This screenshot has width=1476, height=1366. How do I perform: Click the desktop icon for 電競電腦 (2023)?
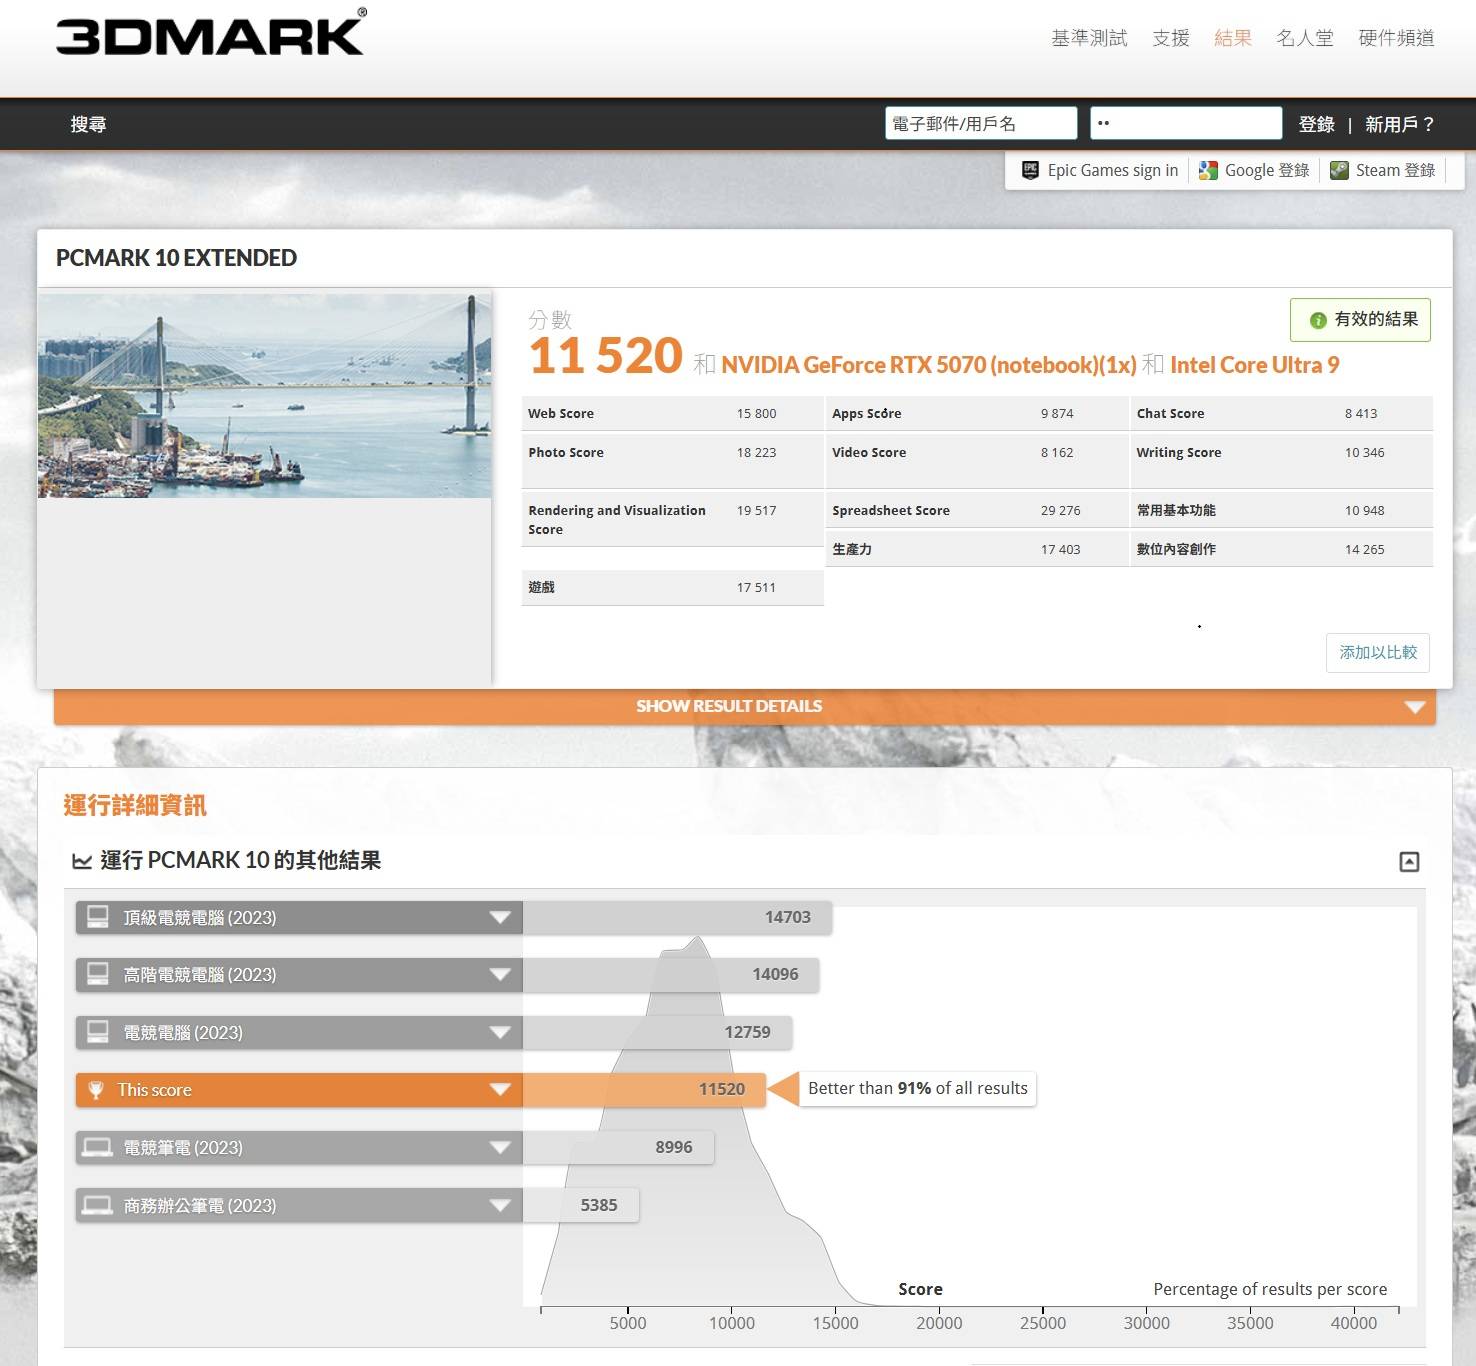[x=98, y=1032]
